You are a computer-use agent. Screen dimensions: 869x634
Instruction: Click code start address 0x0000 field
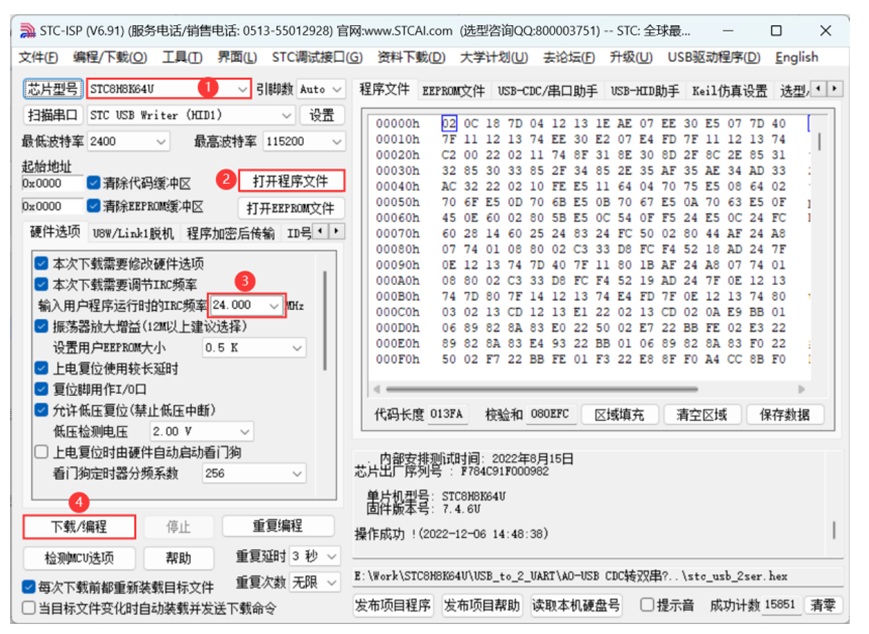click(x=51, y=183)
